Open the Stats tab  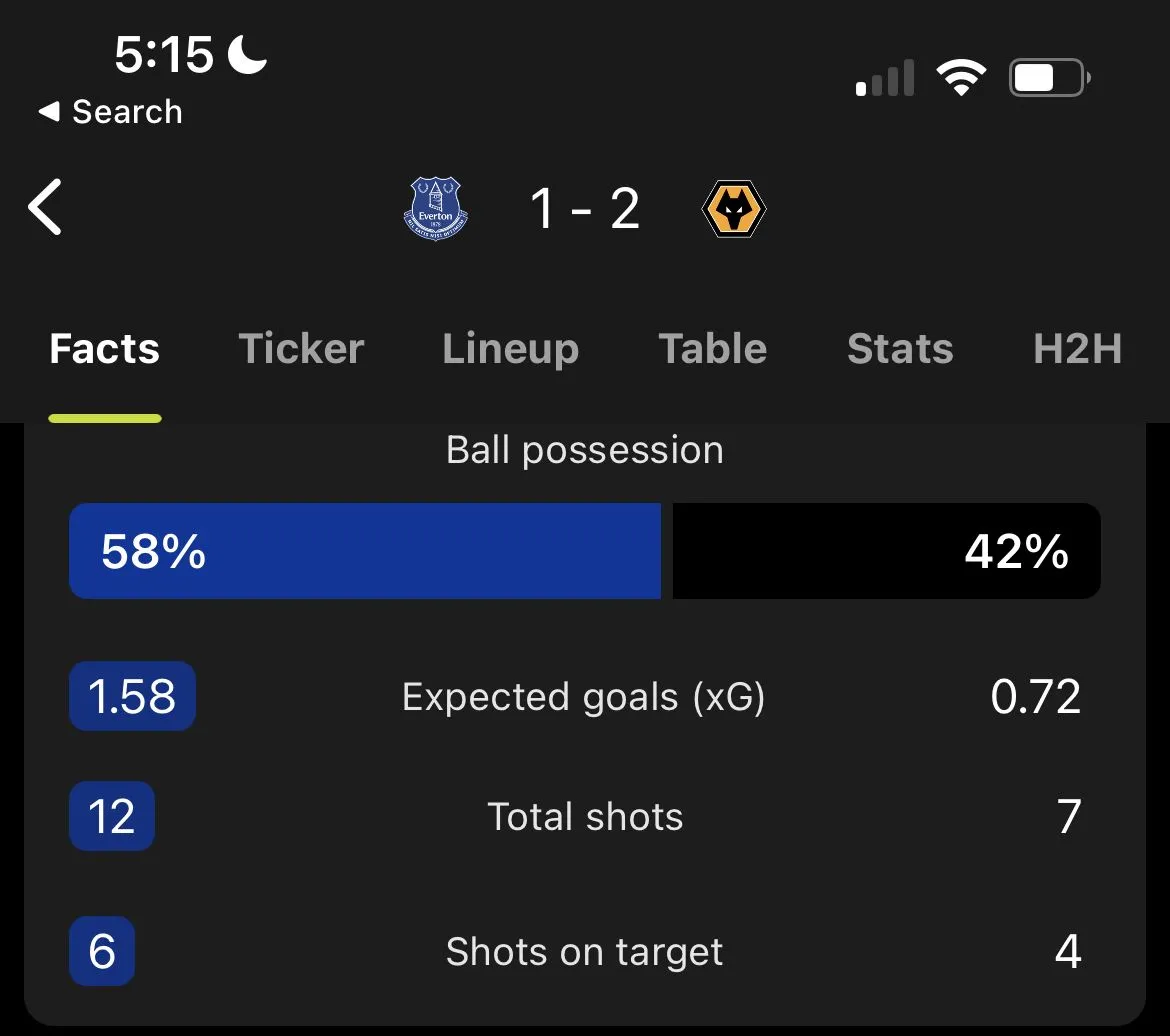[x=900, y=349]
